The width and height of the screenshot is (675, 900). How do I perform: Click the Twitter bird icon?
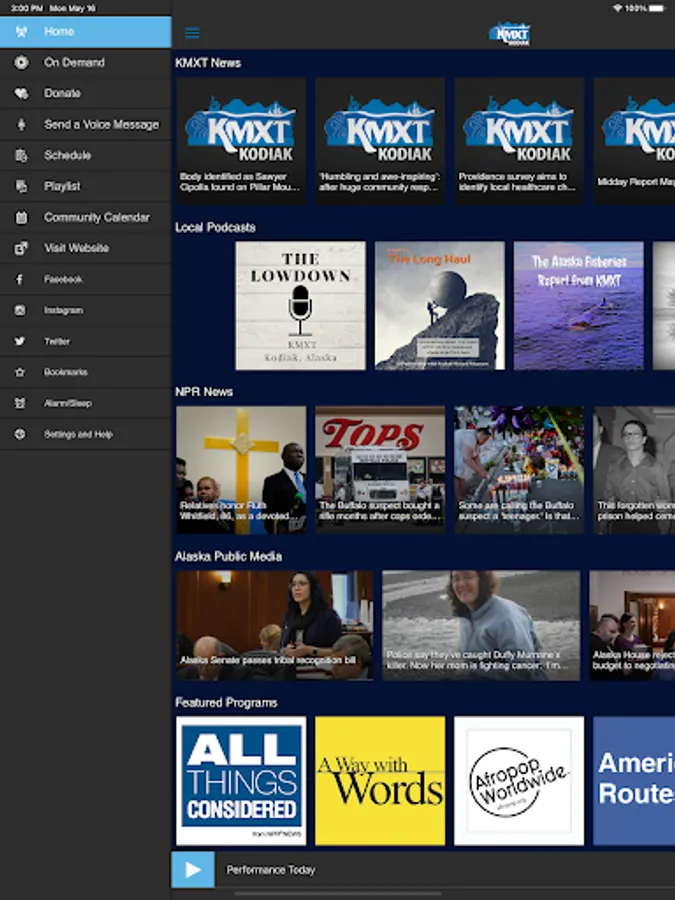point(20,342)
